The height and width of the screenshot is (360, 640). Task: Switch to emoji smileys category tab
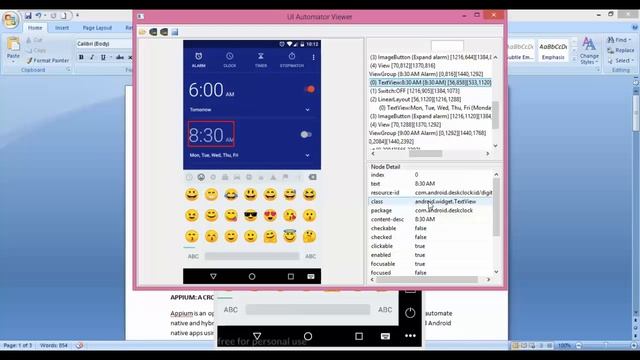[201, 177]
